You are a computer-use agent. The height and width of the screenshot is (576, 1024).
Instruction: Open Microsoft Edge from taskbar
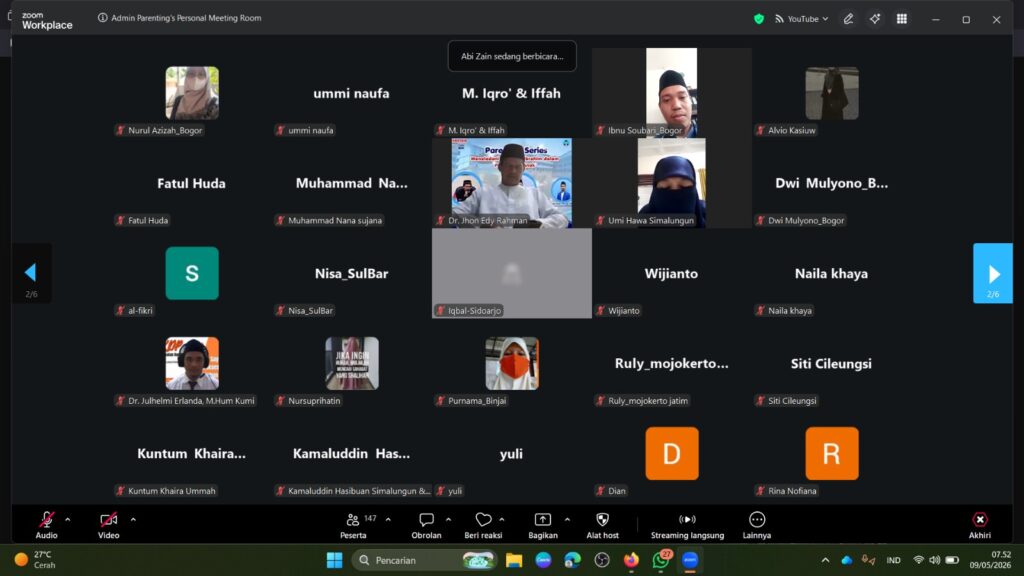(x=573, y=560)
